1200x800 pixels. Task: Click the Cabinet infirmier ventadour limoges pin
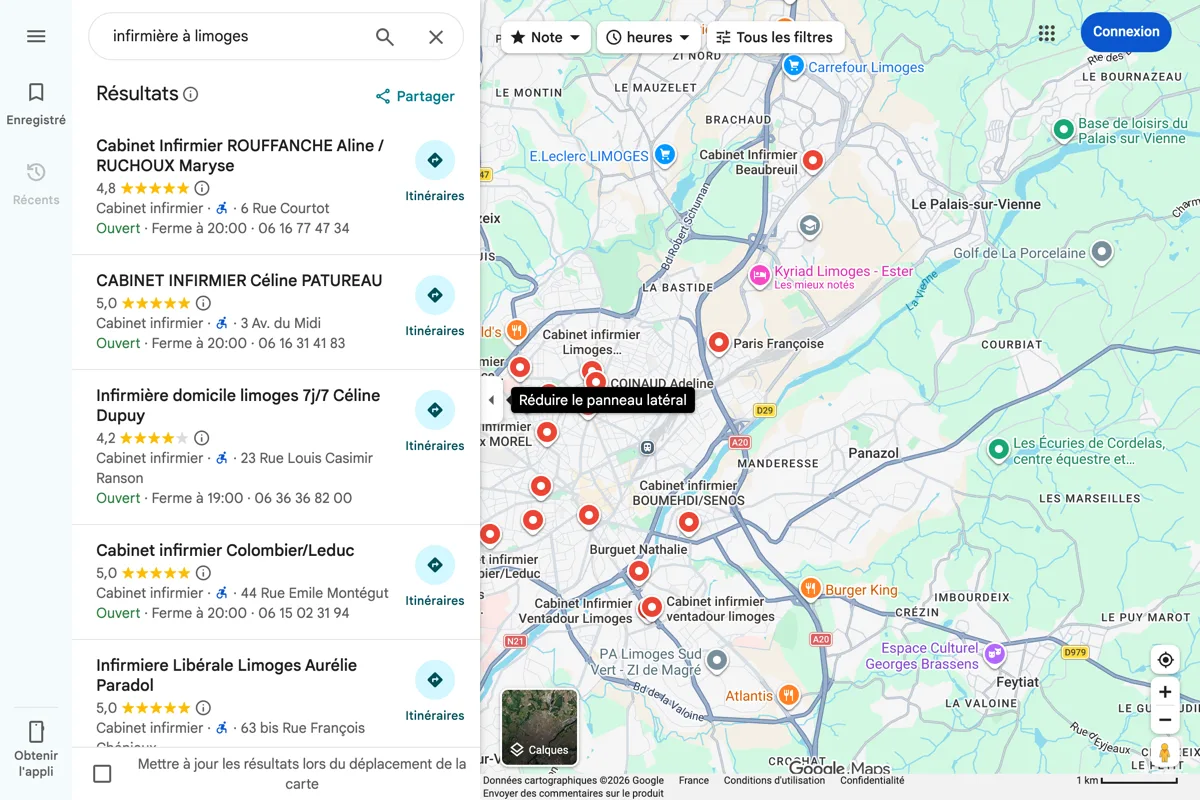tap(652, 607)
